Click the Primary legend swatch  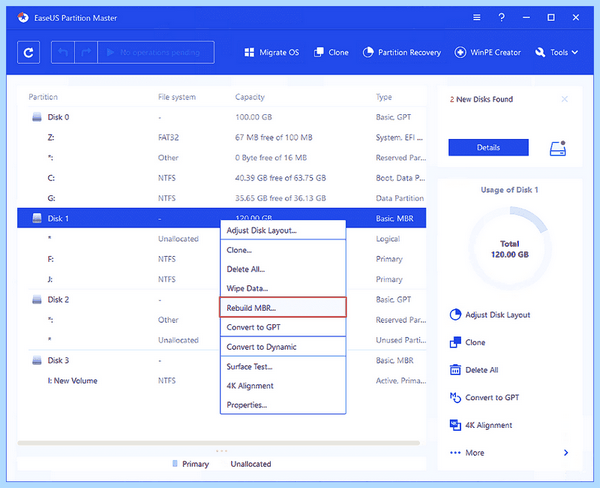175,464
